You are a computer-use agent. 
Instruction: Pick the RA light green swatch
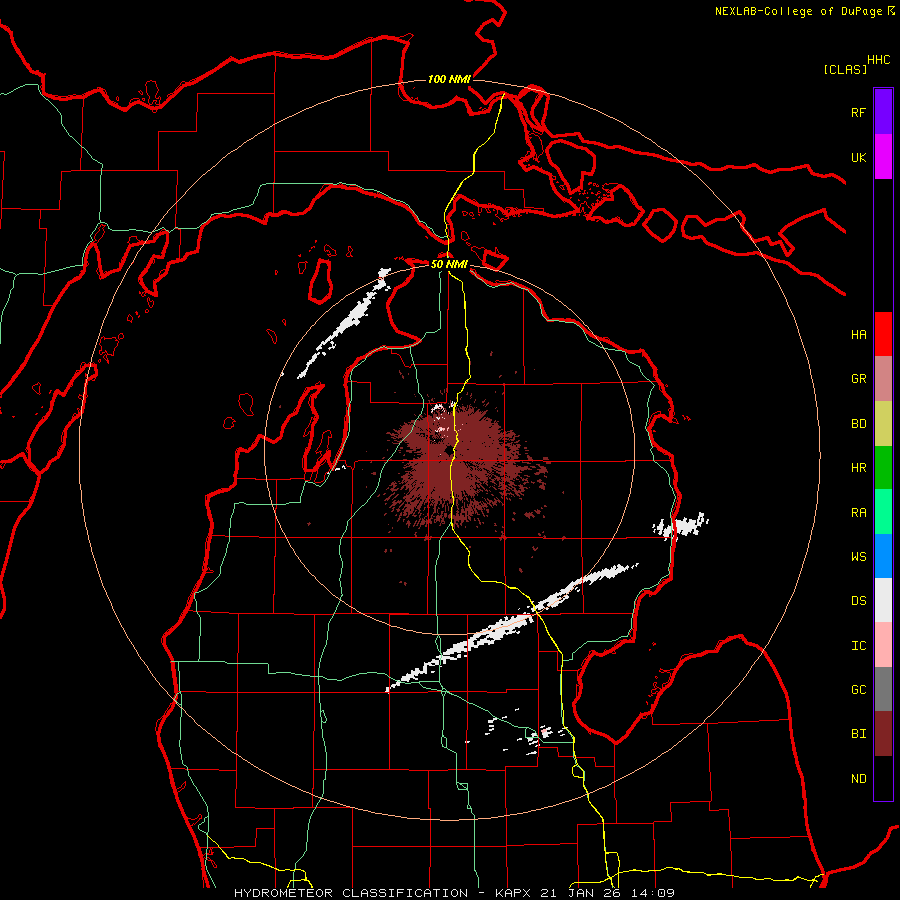[x=883, y=512]
